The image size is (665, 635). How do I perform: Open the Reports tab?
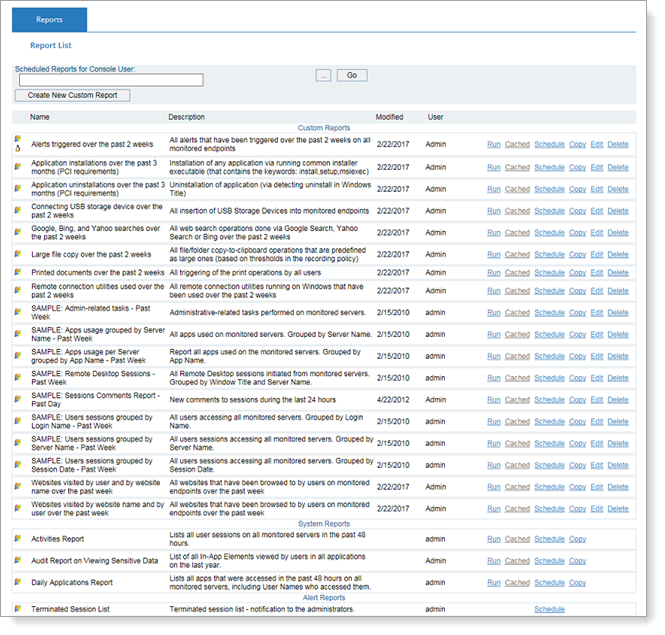coord(49,19)
